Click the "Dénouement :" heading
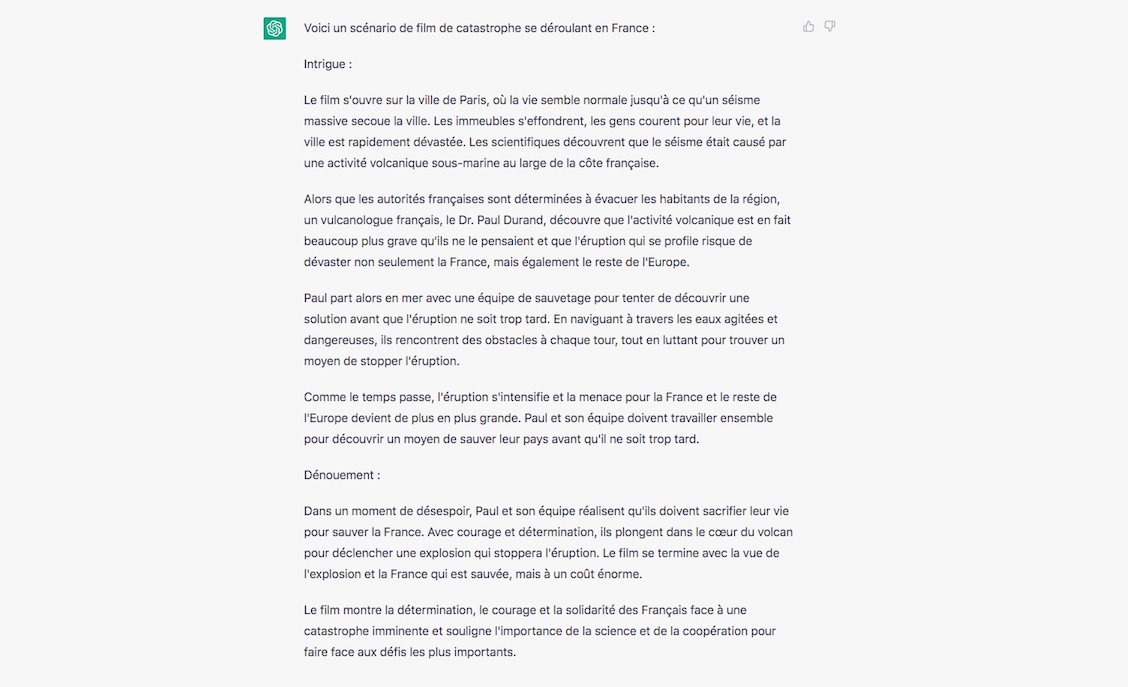Screen dimensions: 1128x687 click(x=342, y=475)
